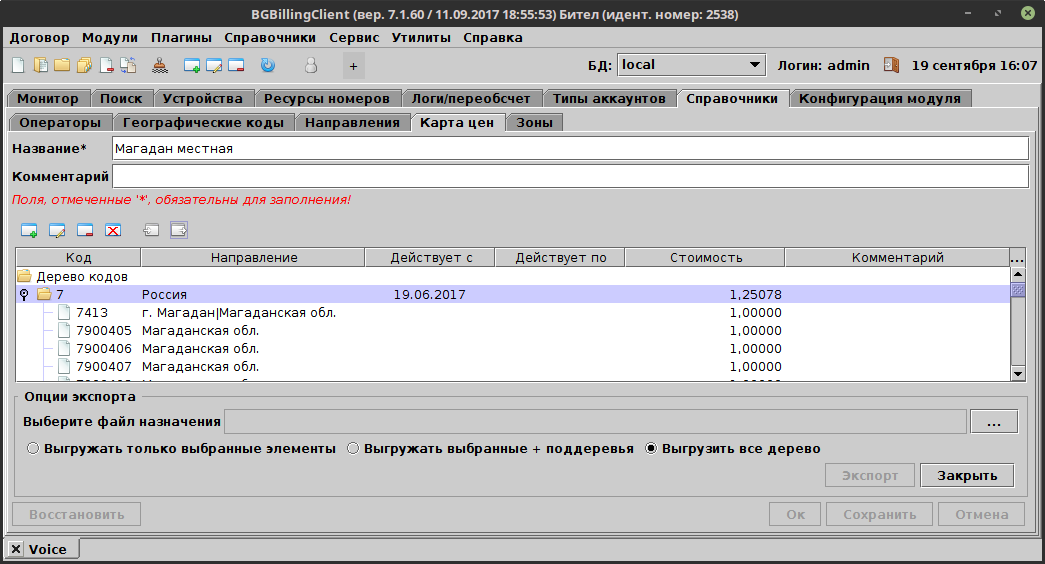Image resolution: width=1045 pixels, height=564 pixels.
Task: Click the blue refresh arrow icon
Action: (268, 65)
